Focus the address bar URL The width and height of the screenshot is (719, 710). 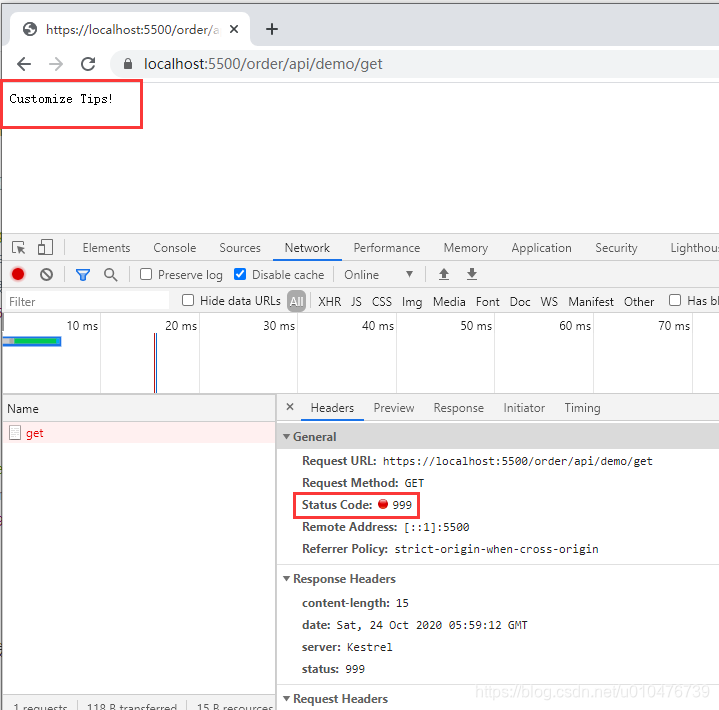(x=263, y=64)
